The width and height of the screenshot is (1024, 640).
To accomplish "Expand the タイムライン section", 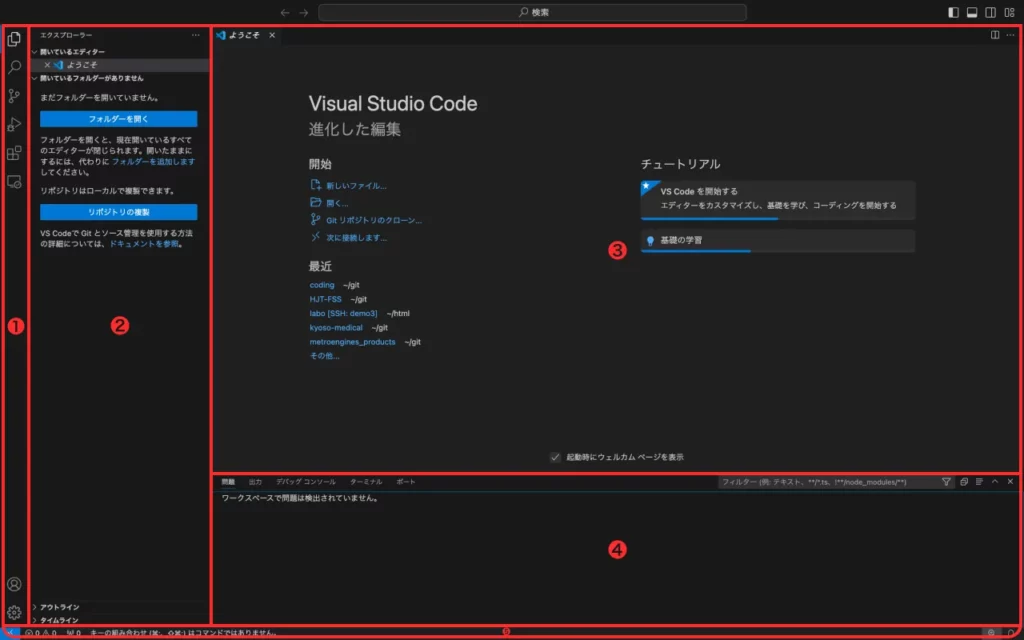I will pyautogui.click(x=121, y=620).
